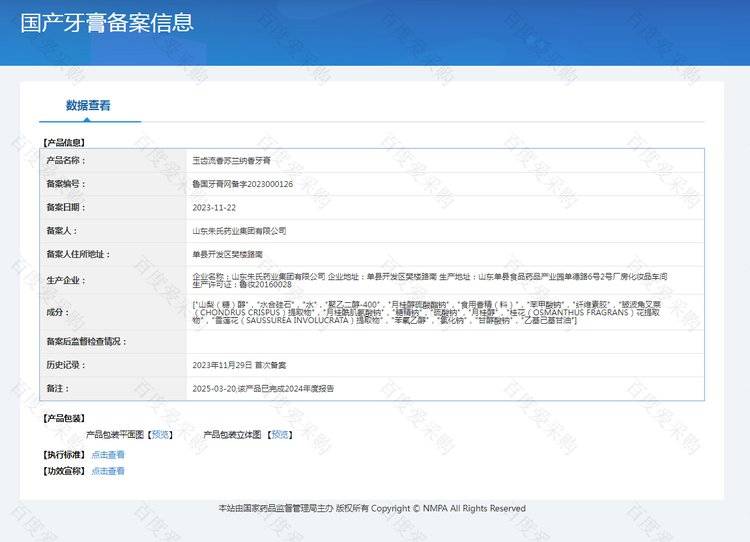Click the filing date 2023-11-22

(214, 207)
